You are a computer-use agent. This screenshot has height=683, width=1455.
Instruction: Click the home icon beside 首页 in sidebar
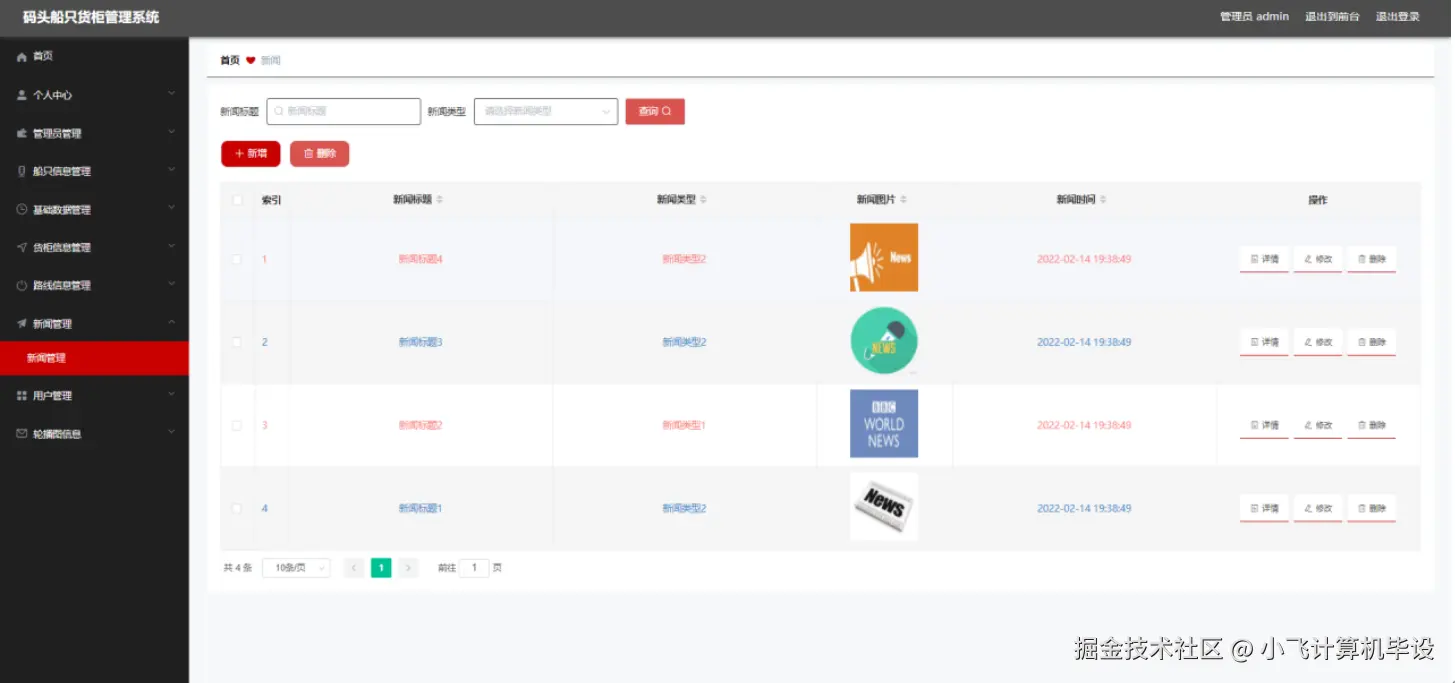(x=22, y=57)
